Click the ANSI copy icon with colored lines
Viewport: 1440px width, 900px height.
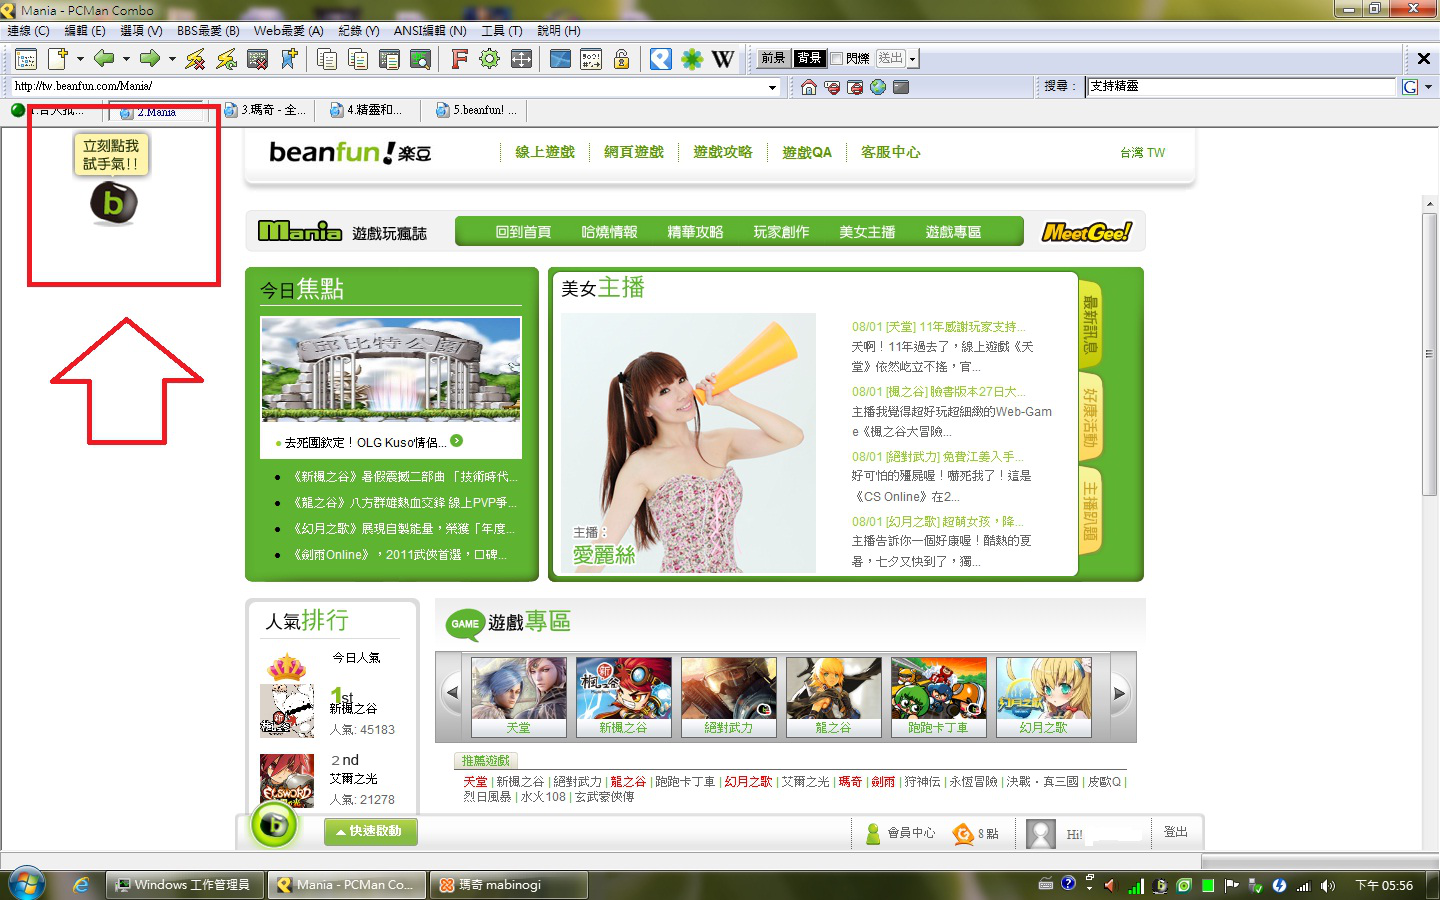[389, 59]
